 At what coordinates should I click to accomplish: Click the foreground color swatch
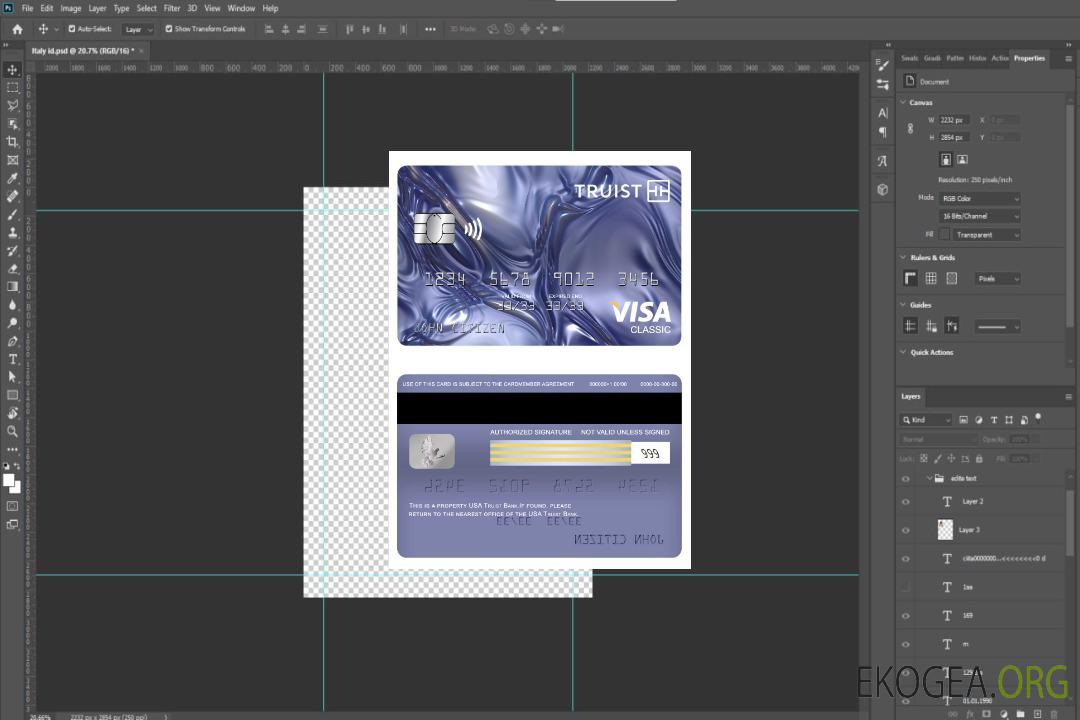click(x=9, y=480)
